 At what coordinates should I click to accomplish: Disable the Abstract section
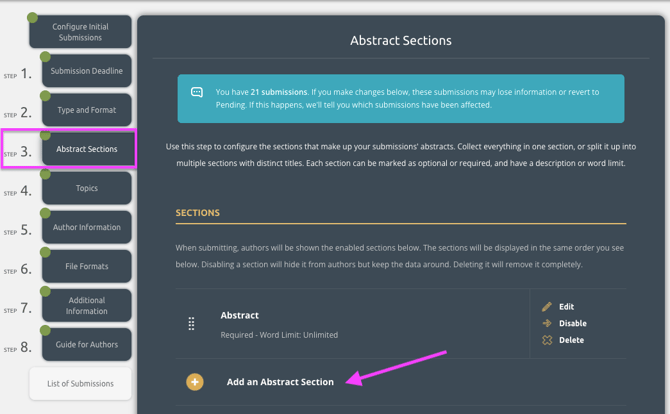coord(573,323)
